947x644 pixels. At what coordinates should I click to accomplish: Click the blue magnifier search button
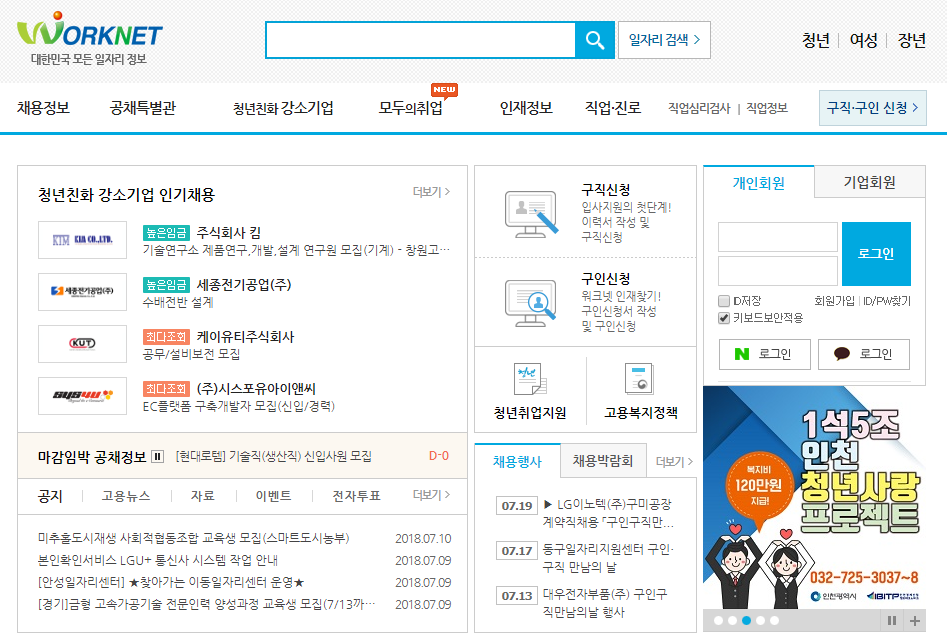(594, 40)
